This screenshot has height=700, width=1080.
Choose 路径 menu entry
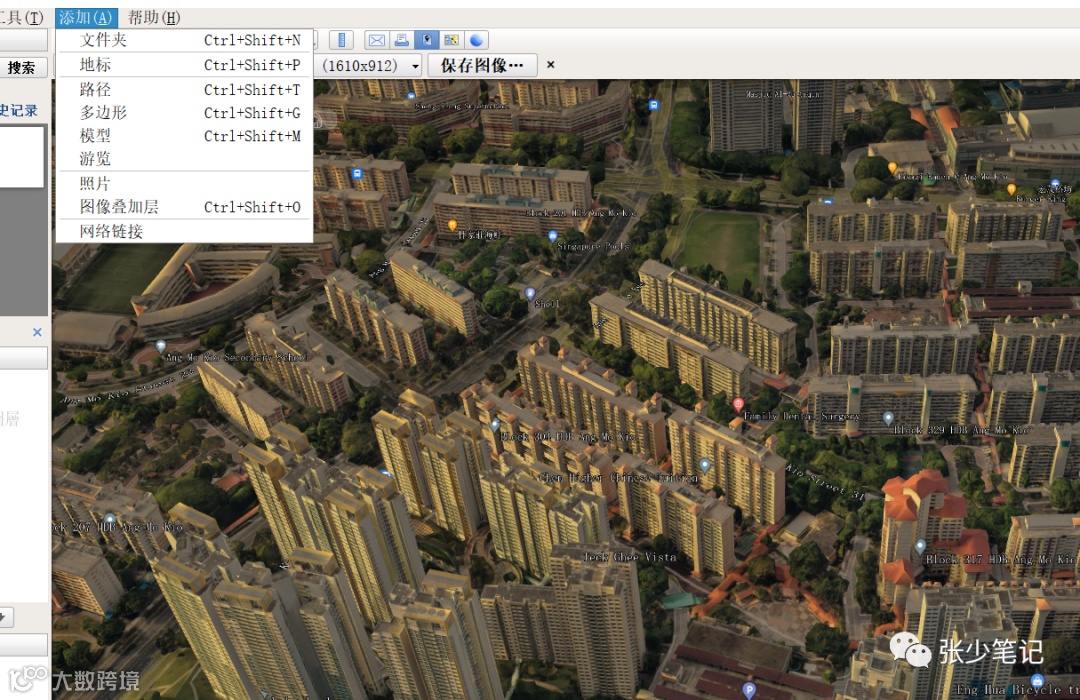pos(185,90)
